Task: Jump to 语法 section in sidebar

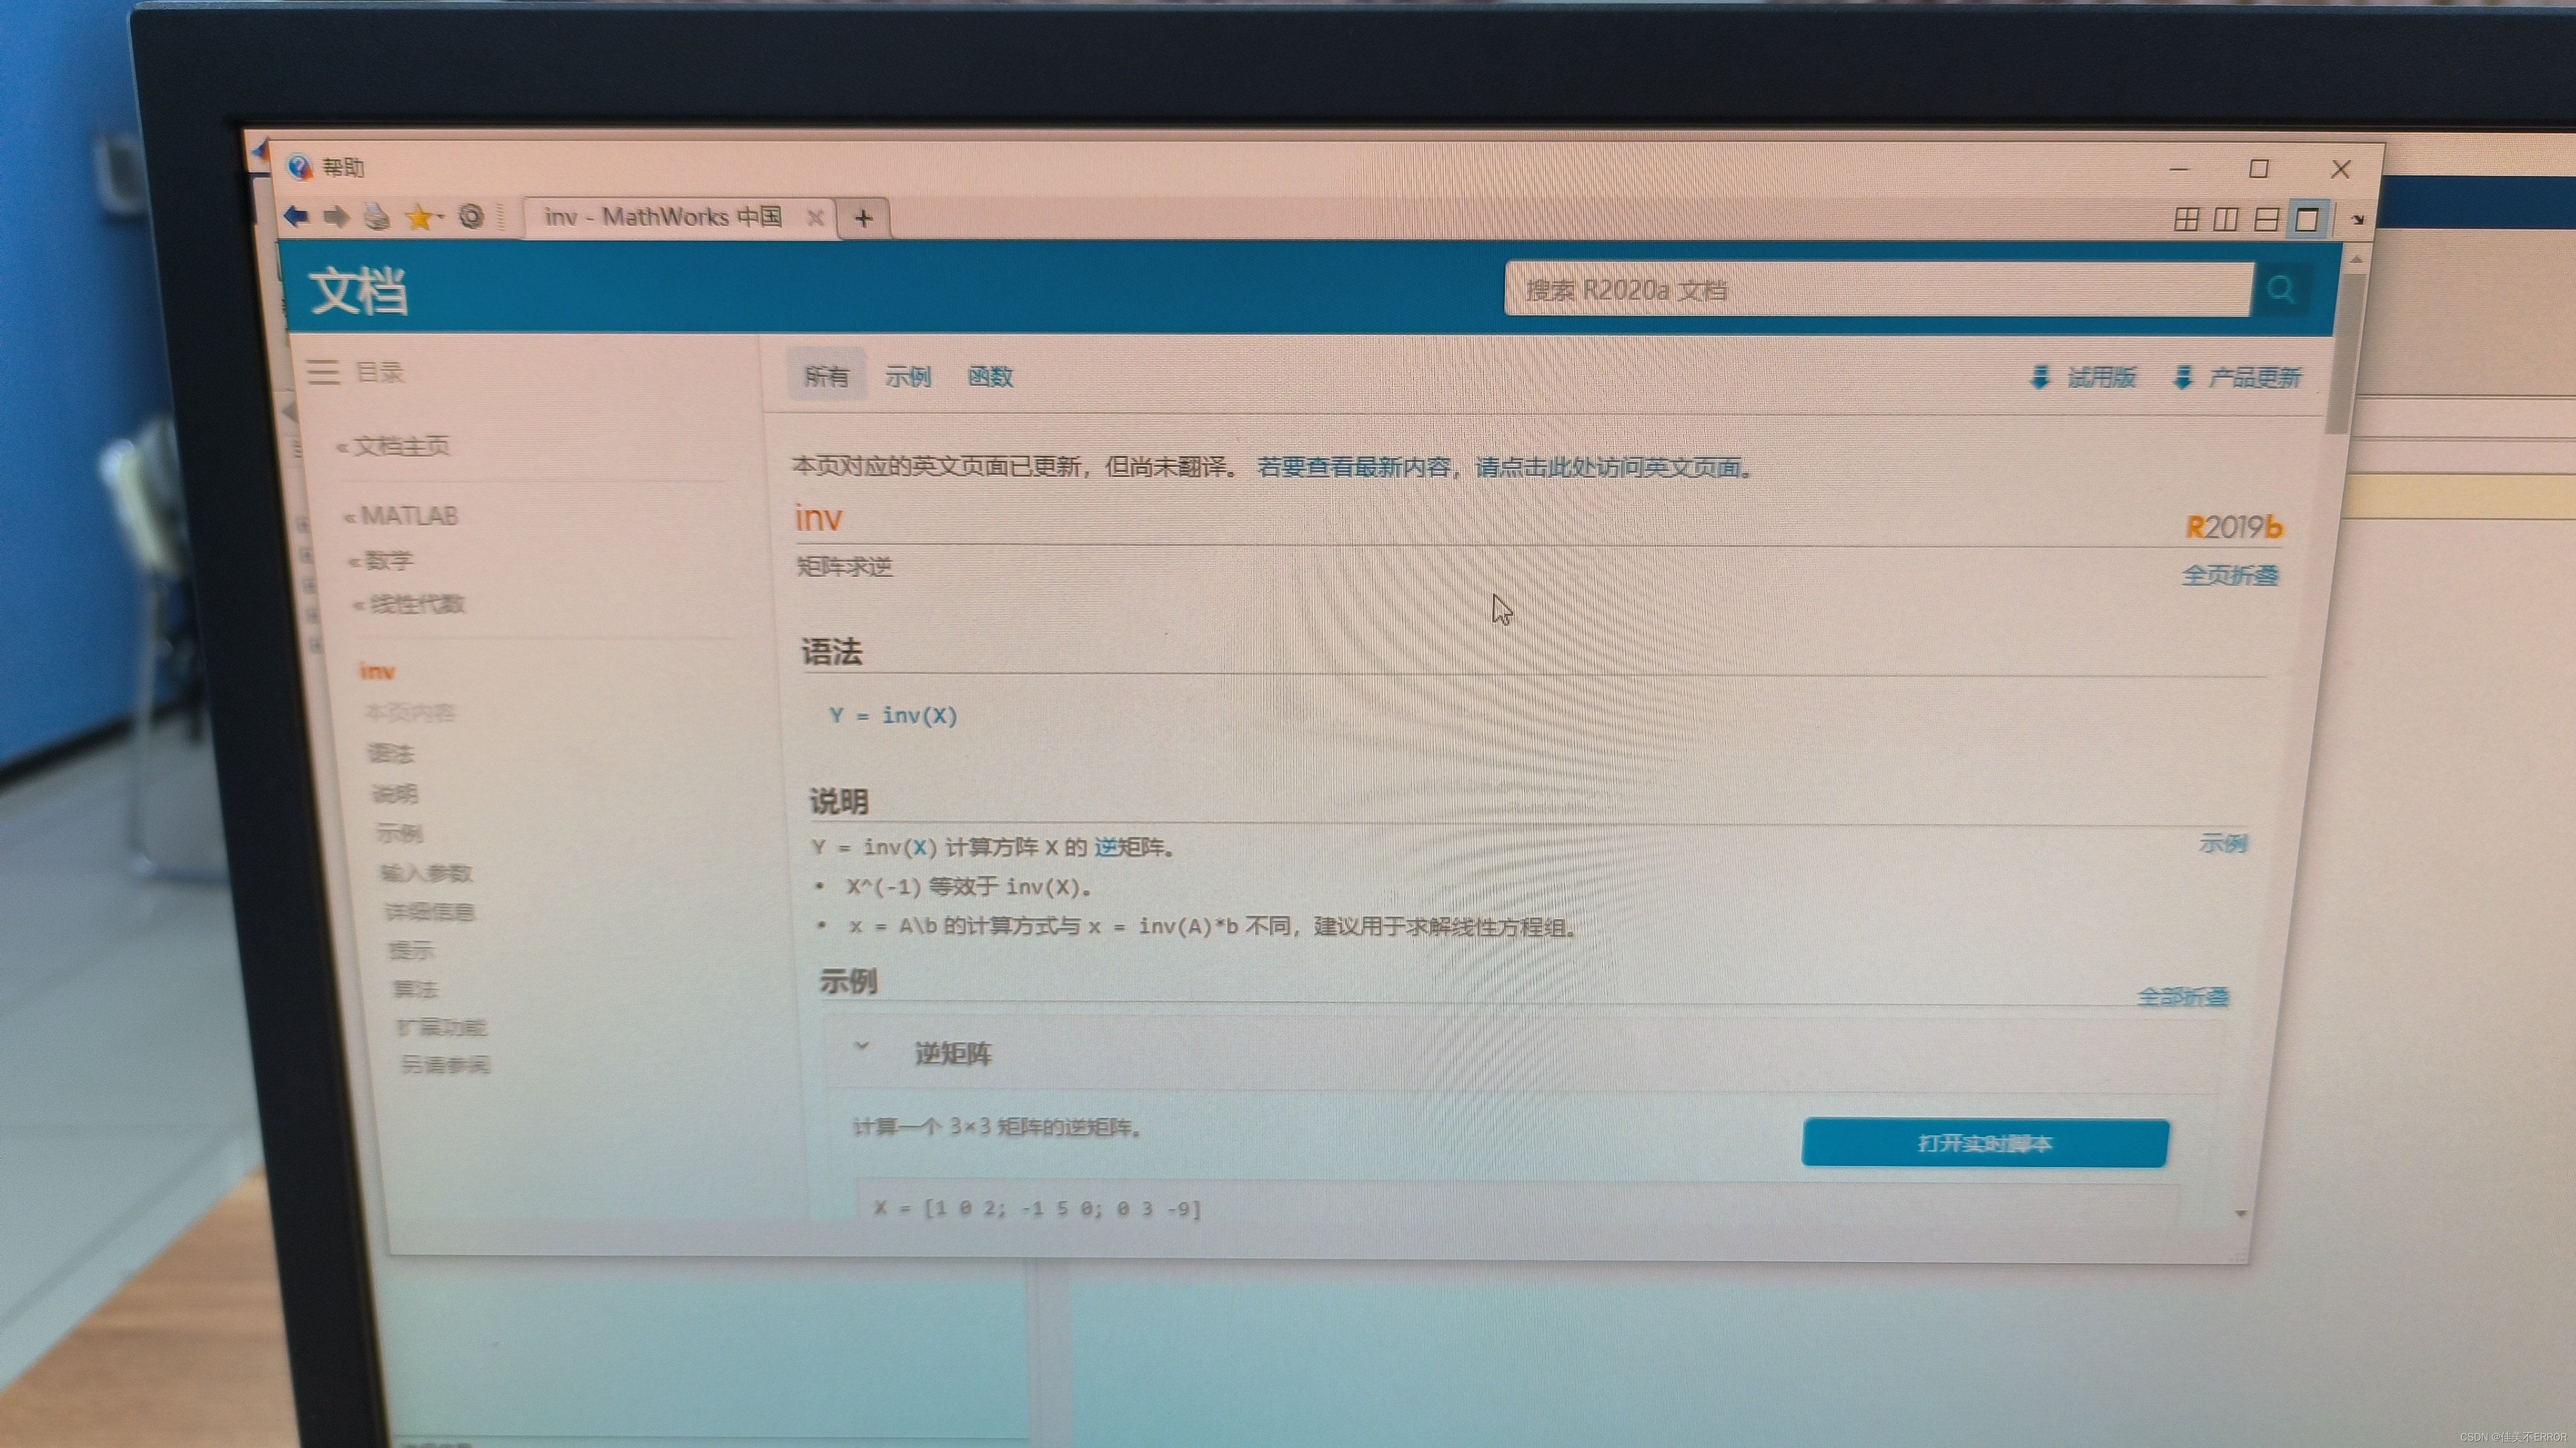Action: tap(390, 753)
